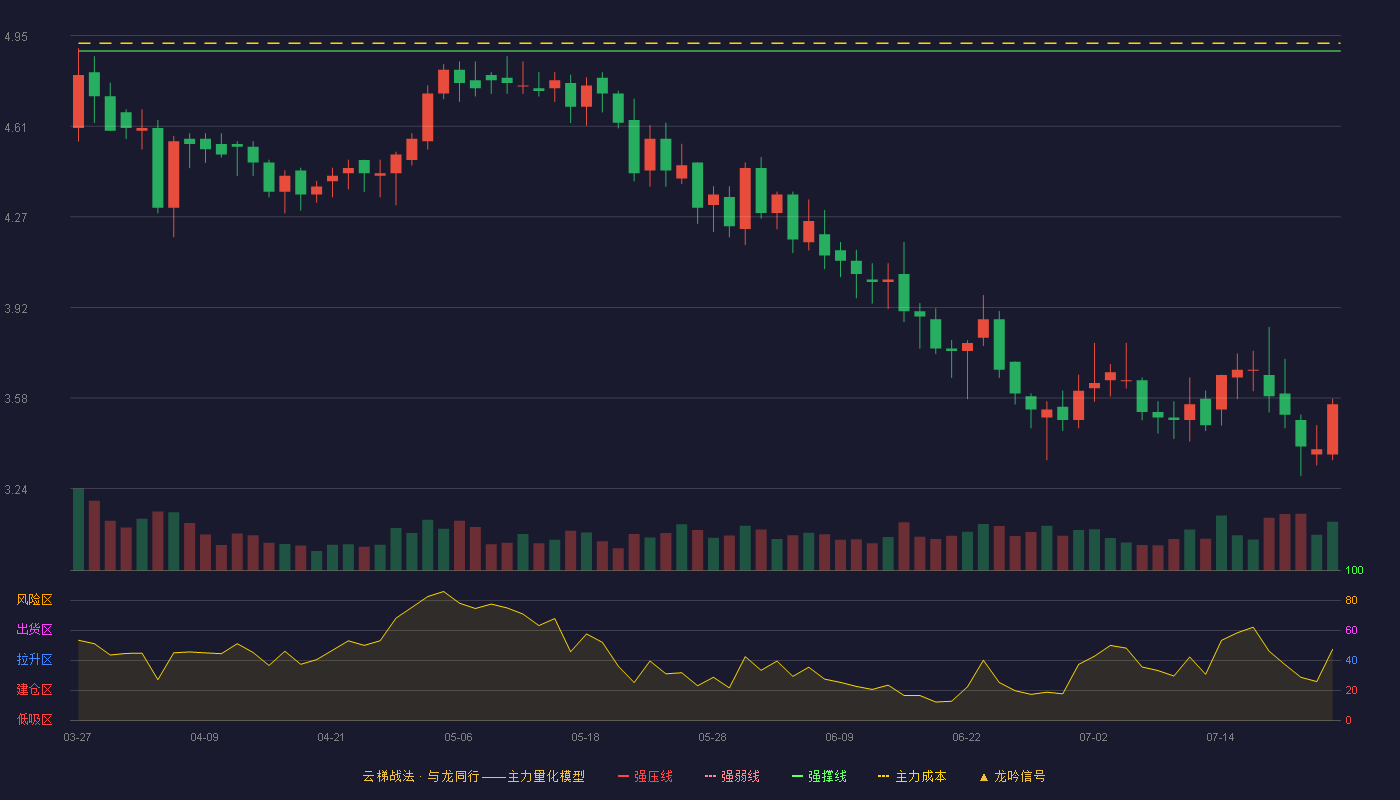
Task: Toggle the 主力成本 legend entry
Action: (x=912, y=776)
